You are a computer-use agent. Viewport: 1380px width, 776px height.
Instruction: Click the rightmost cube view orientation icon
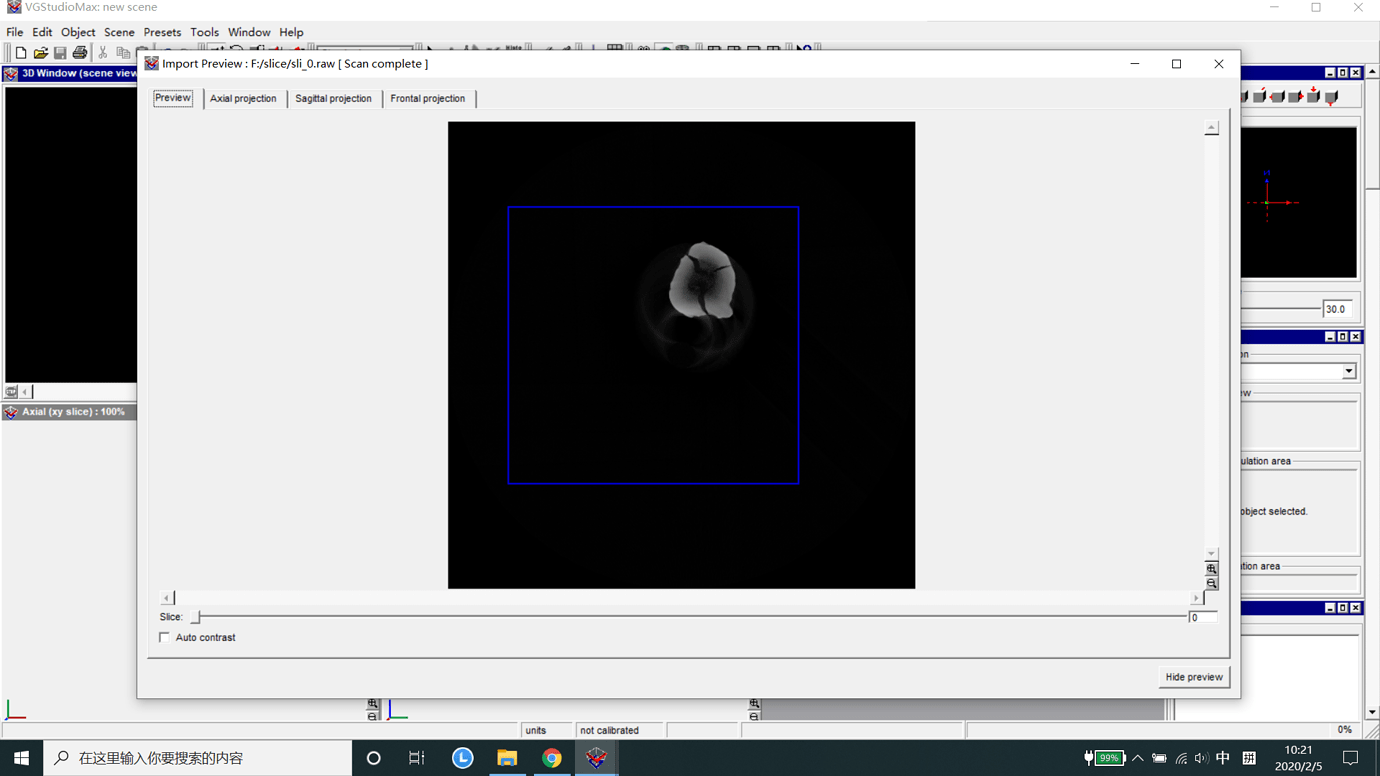1331,97
